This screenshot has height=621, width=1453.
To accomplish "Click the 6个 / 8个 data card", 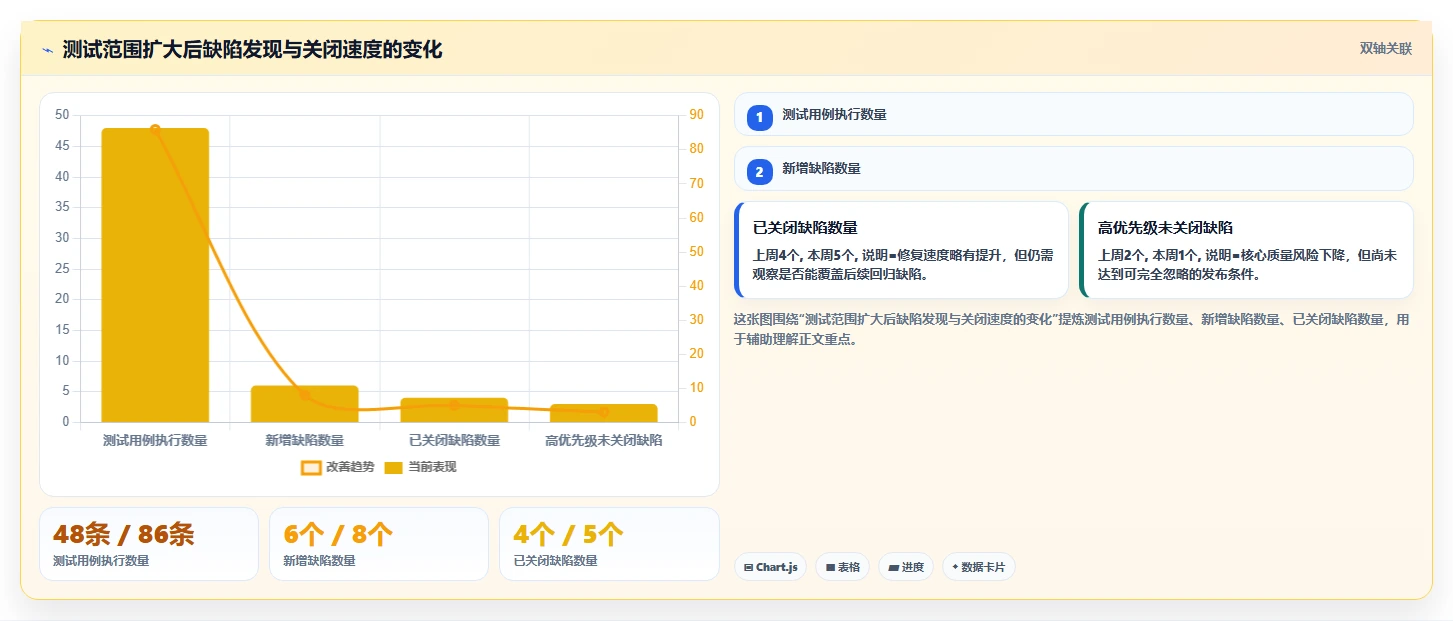I will pyautogui.click(x=379, y=544).
